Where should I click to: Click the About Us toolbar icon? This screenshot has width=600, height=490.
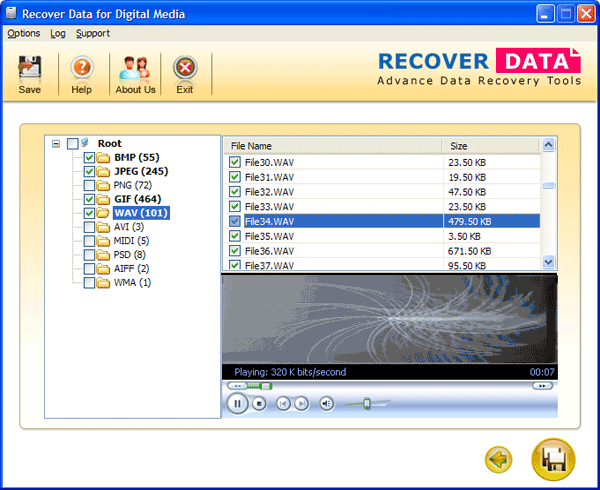[x=135, y=68]
